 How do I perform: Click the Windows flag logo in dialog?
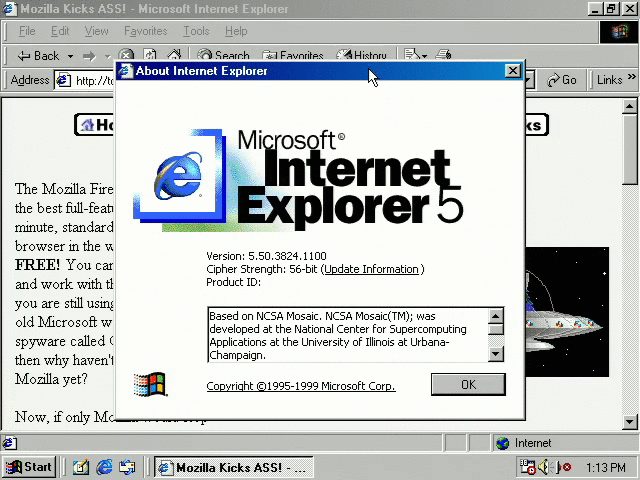coord(150,384)
